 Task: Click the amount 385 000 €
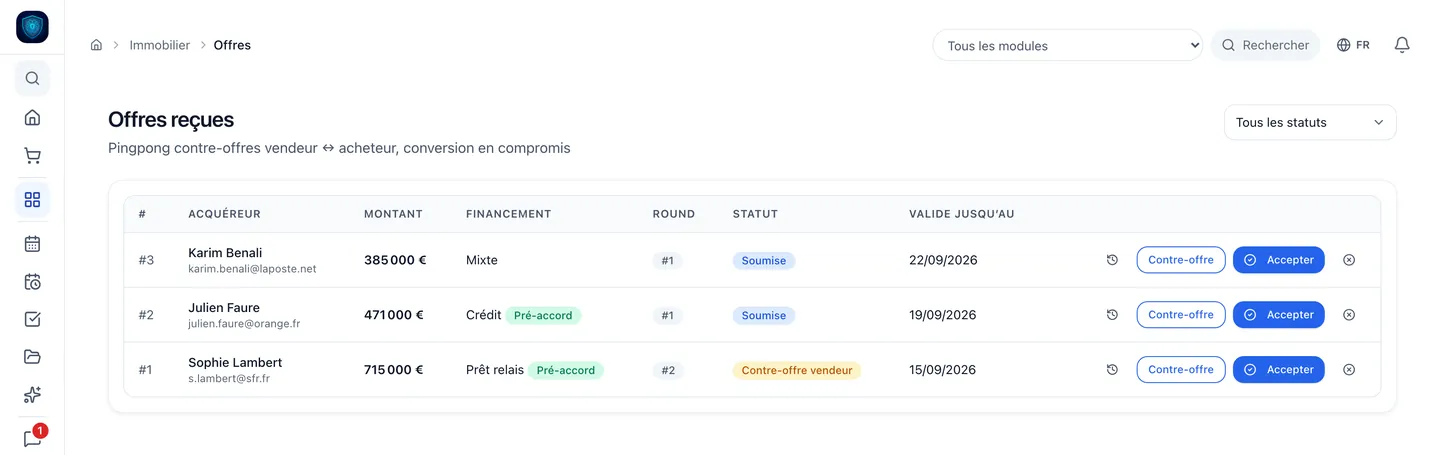395,260
